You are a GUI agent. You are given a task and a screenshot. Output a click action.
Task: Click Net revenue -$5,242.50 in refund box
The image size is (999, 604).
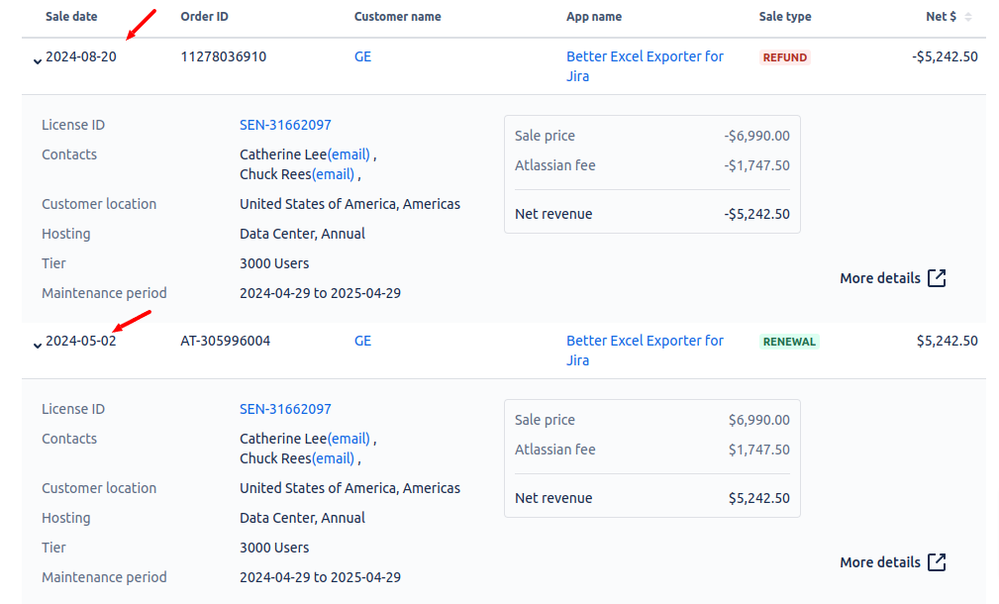coord(757,214)
